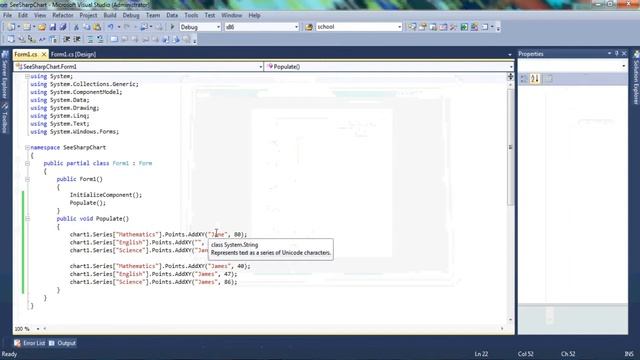Select the Form1.cs code tab
Screen dimensions: 640x360
click(x=25, y=54)
